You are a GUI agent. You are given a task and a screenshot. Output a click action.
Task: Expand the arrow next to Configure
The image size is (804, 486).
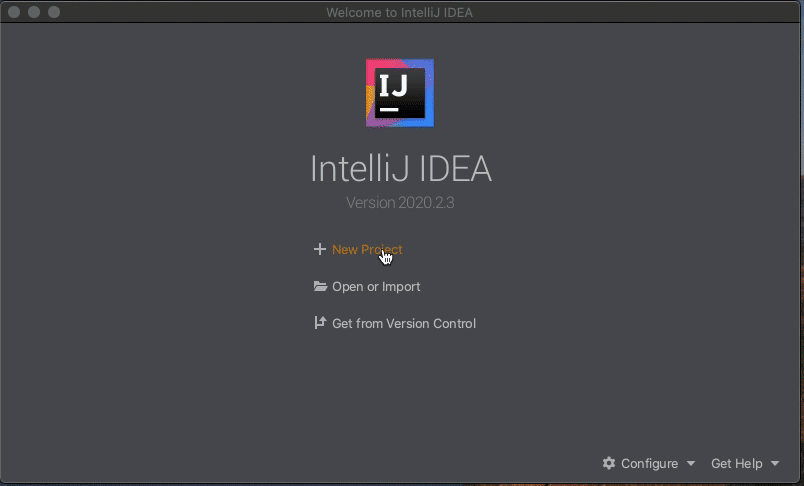point(691,463)
